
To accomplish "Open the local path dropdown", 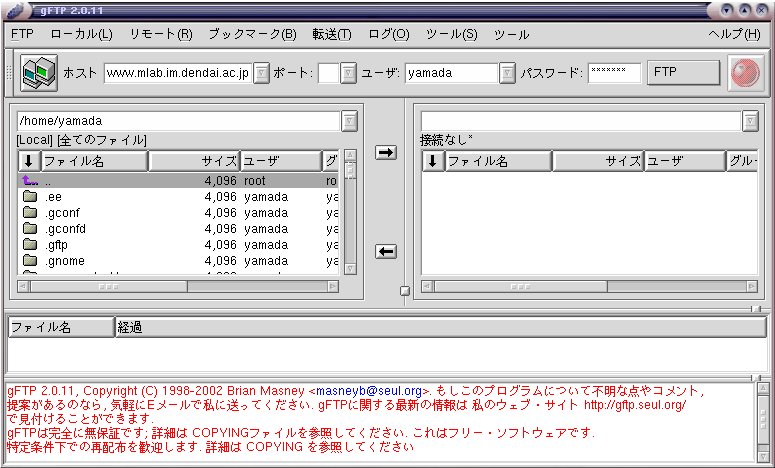I will 349,121.
